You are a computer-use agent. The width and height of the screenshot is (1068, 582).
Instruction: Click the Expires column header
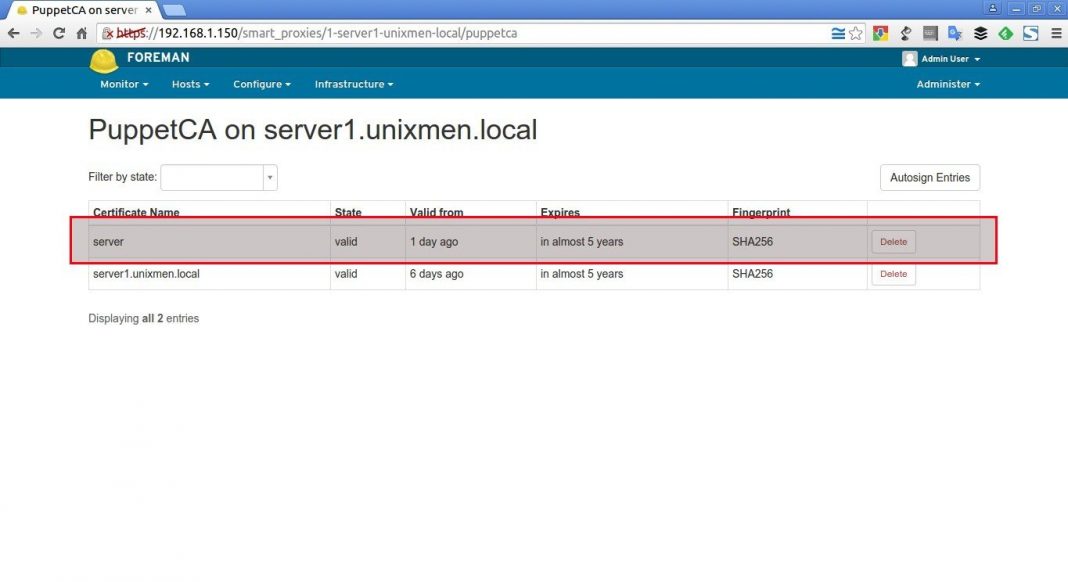pyautogui.click(x=560, y=212)
